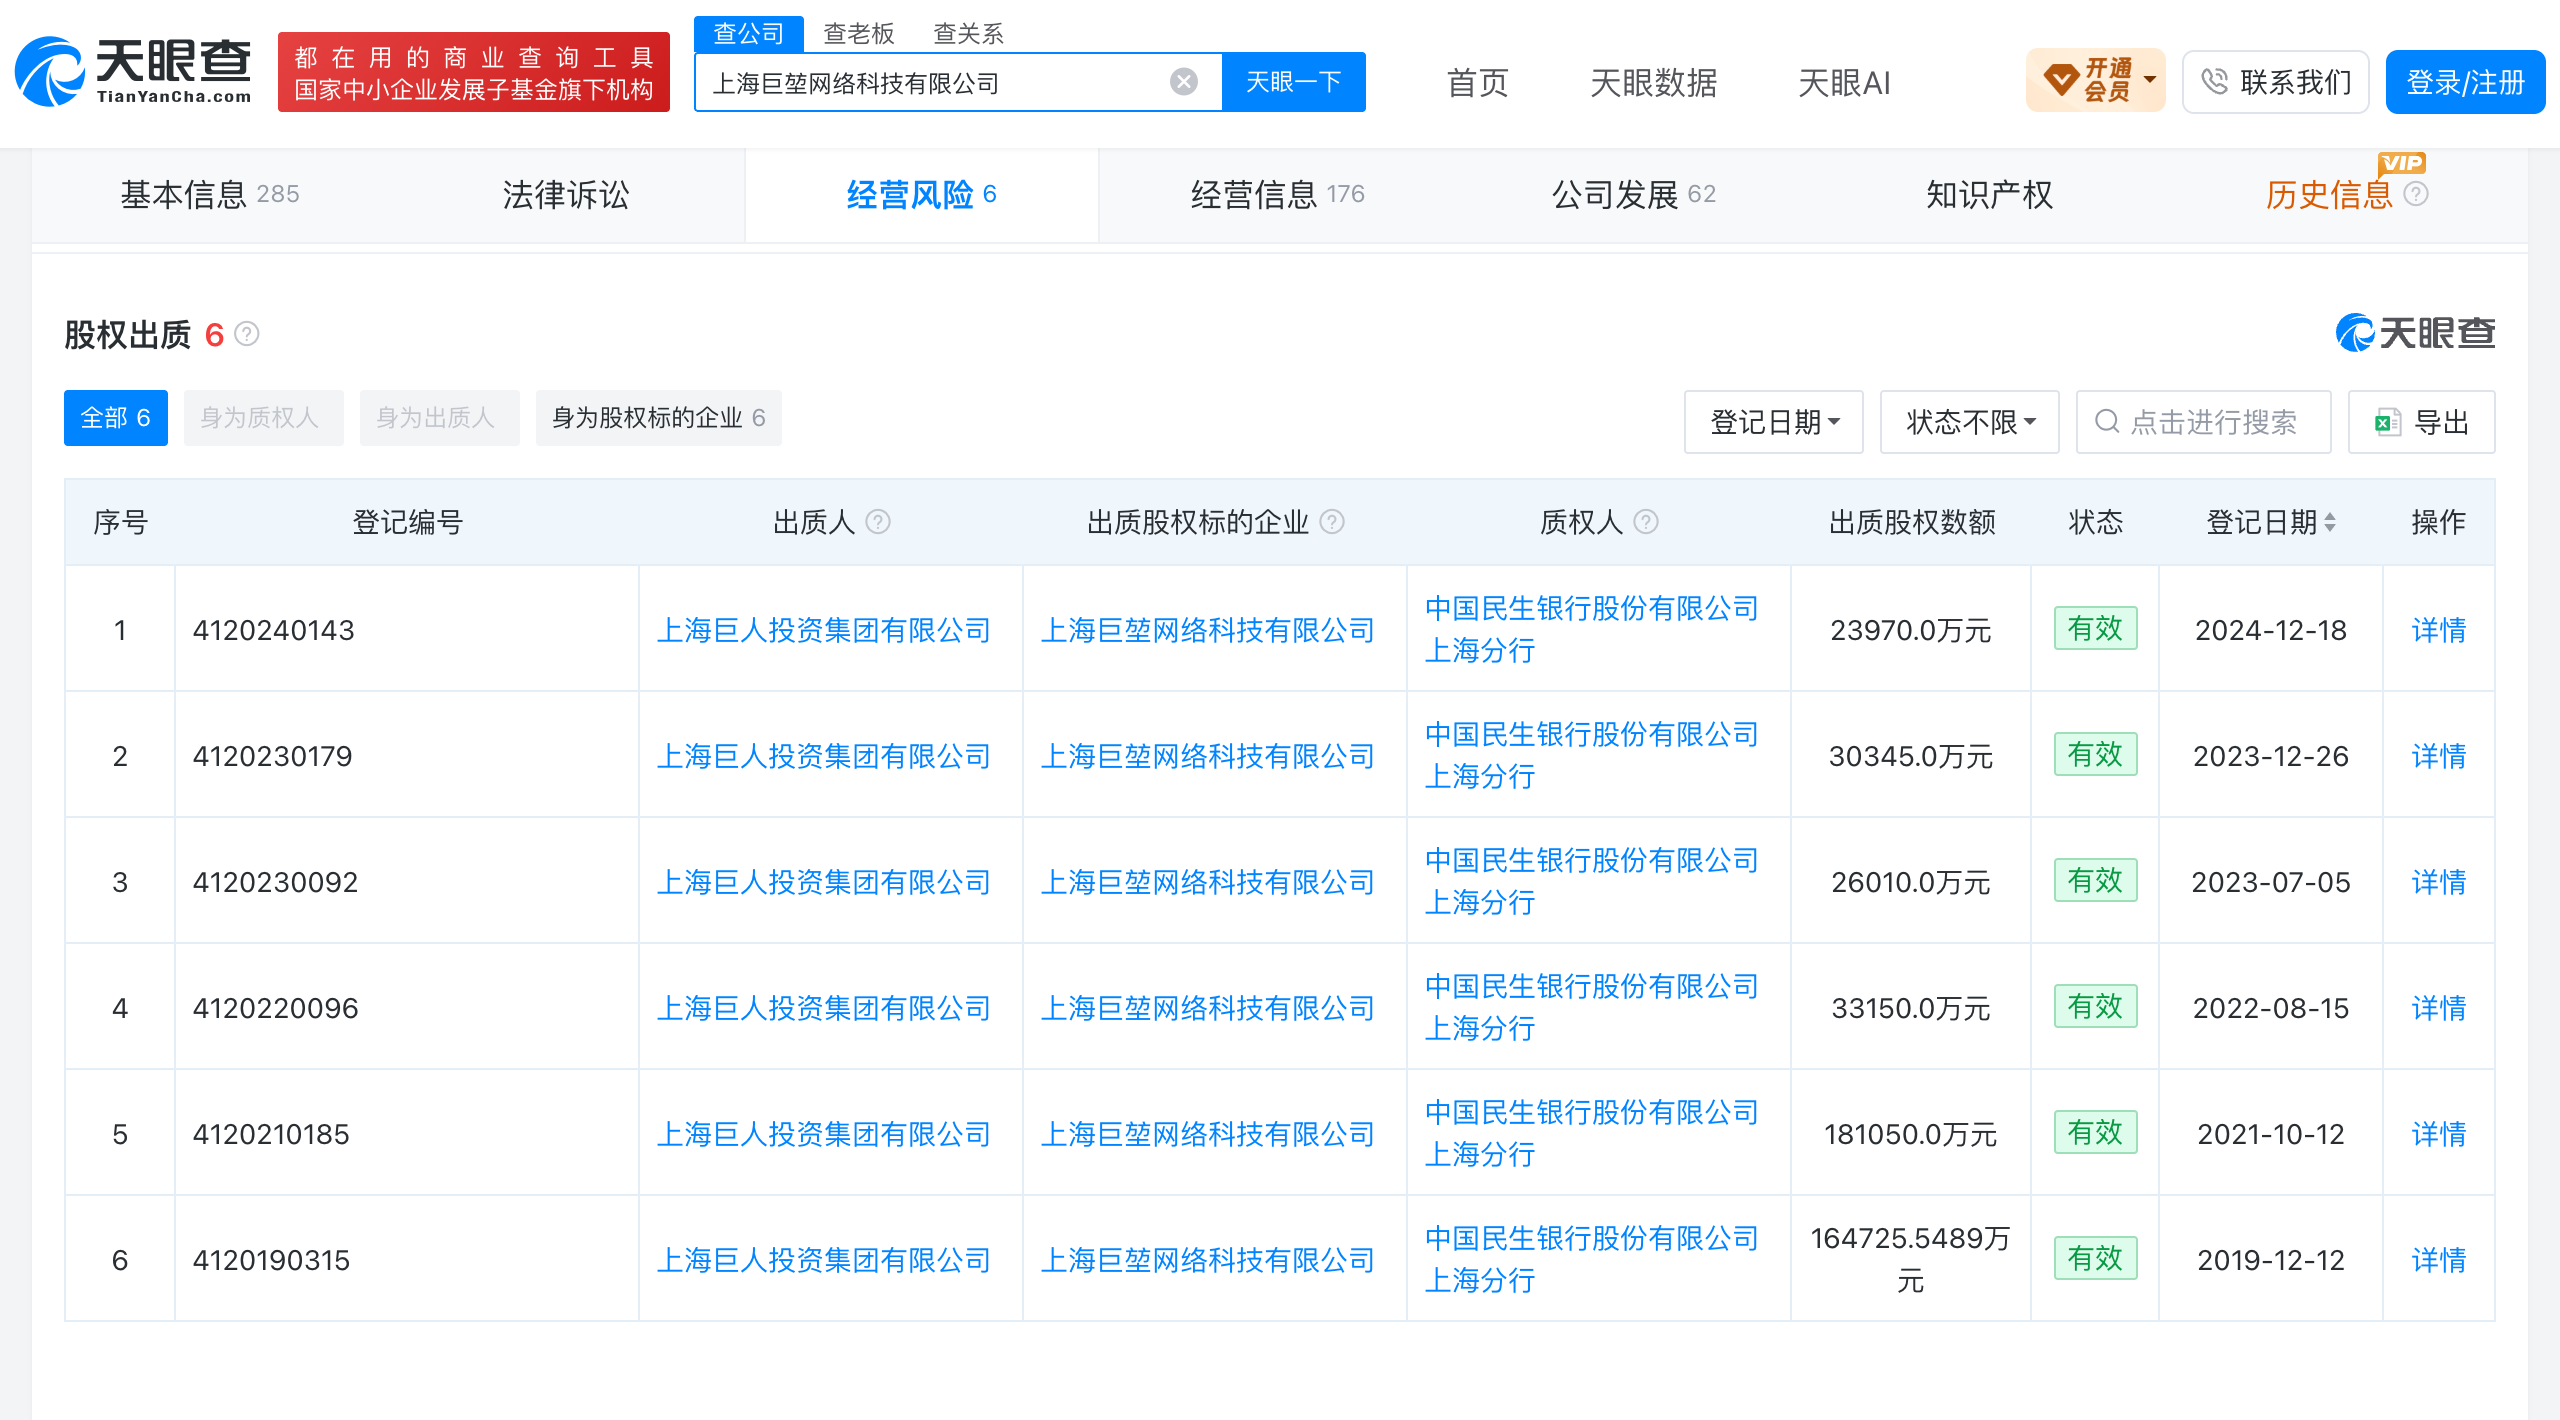Click help icon beside 出质人 header

click(x=878, y=522)
